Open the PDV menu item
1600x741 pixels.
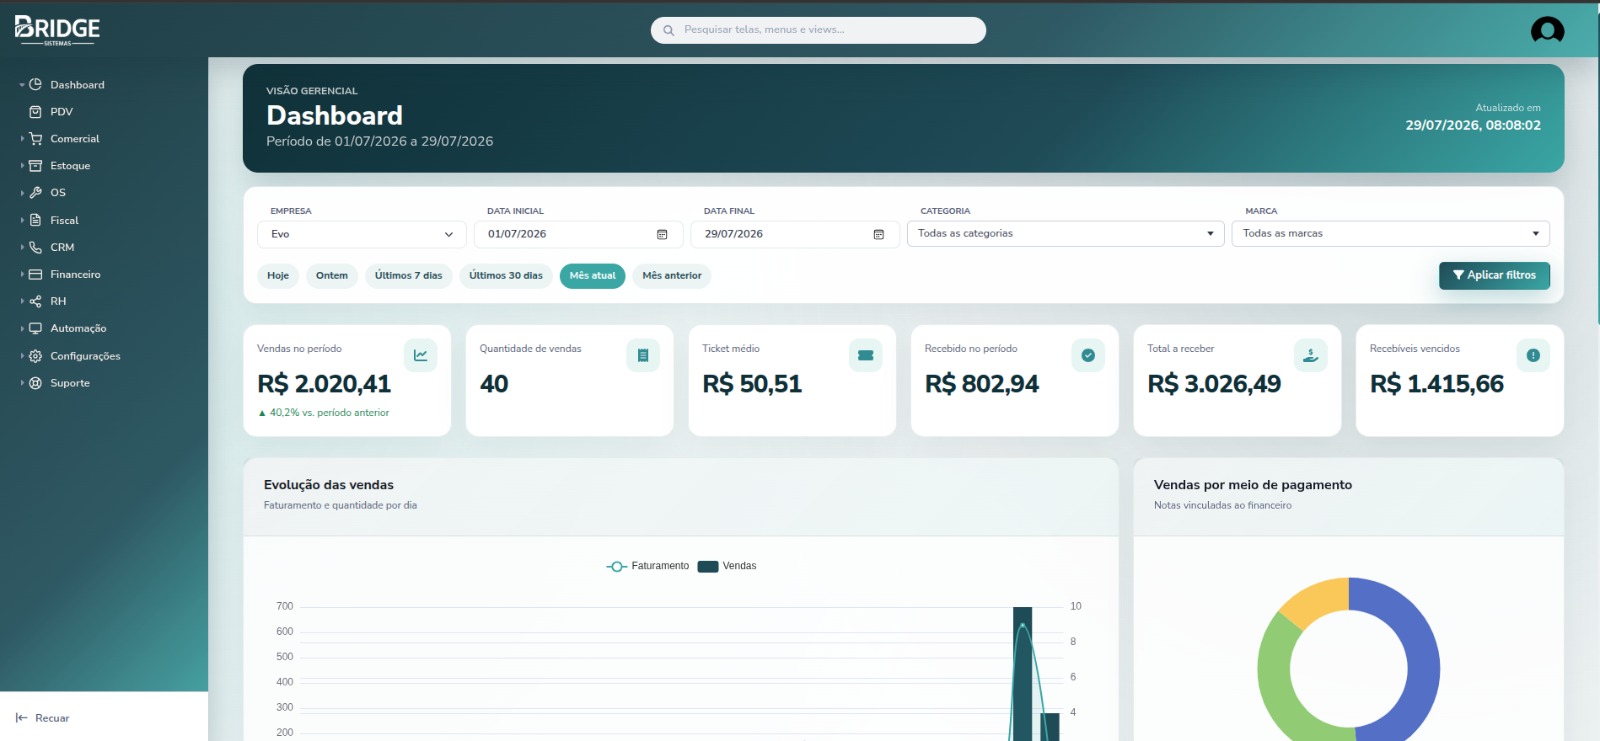tap(62, 112)
